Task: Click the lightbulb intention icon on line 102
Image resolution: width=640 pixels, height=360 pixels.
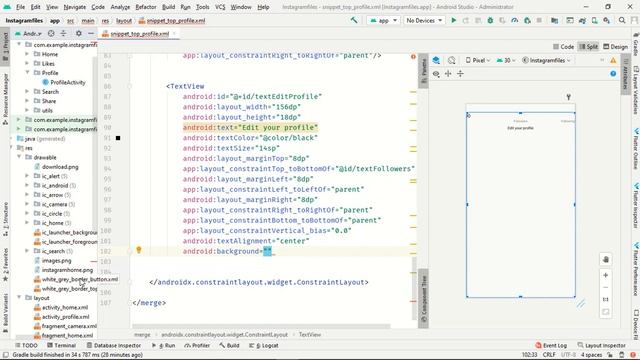Action: pos(139,250)
